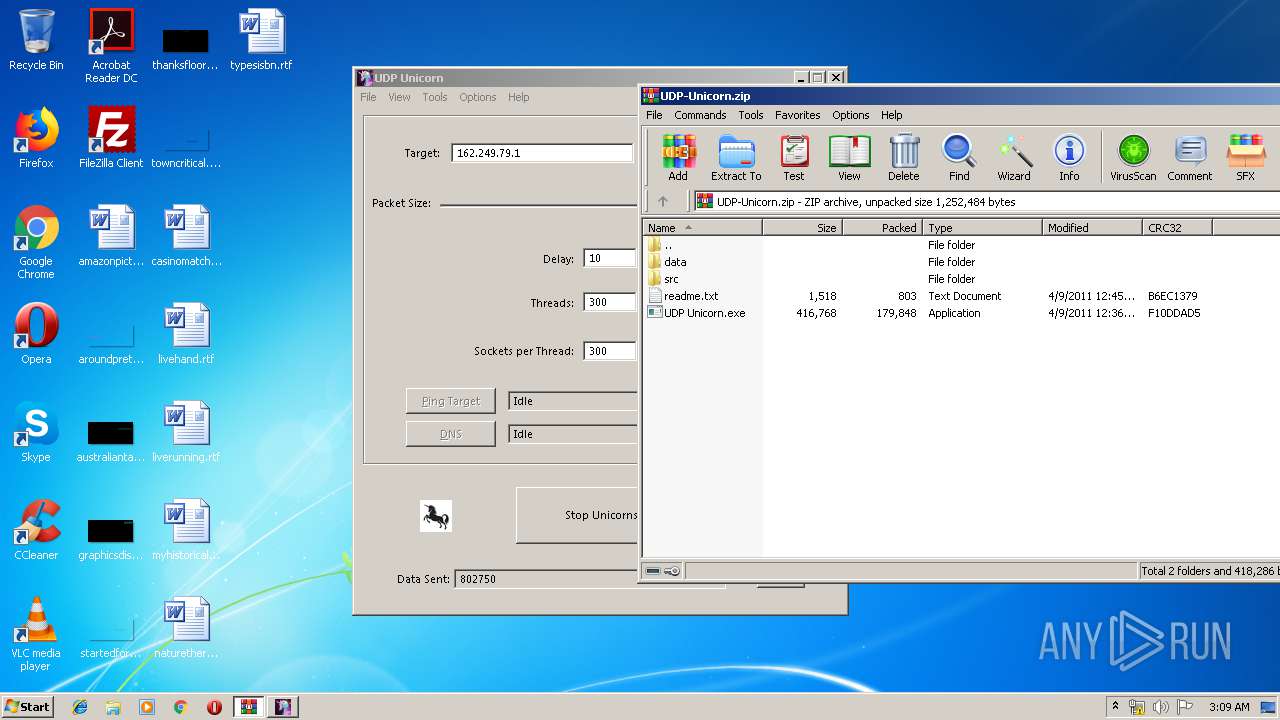Sort by the CRC32 column header
This screenshot has width=1280, height=720.
click(1177, 228)
